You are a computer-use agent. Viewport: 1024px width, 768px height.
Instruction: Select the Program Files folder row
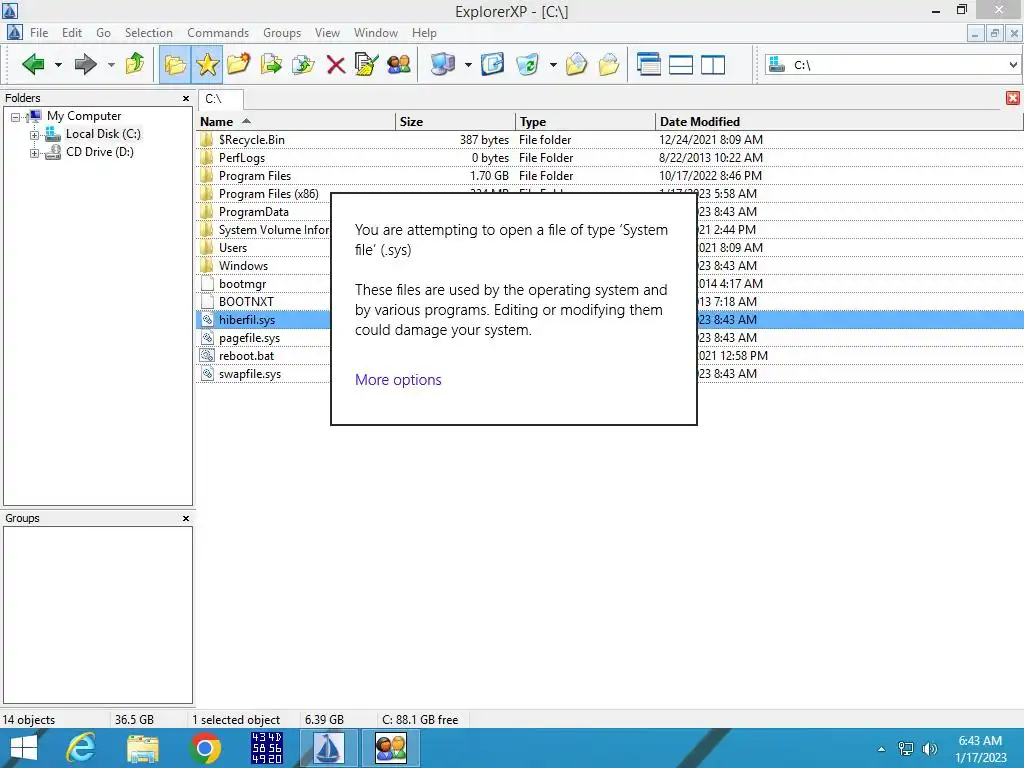609,176
